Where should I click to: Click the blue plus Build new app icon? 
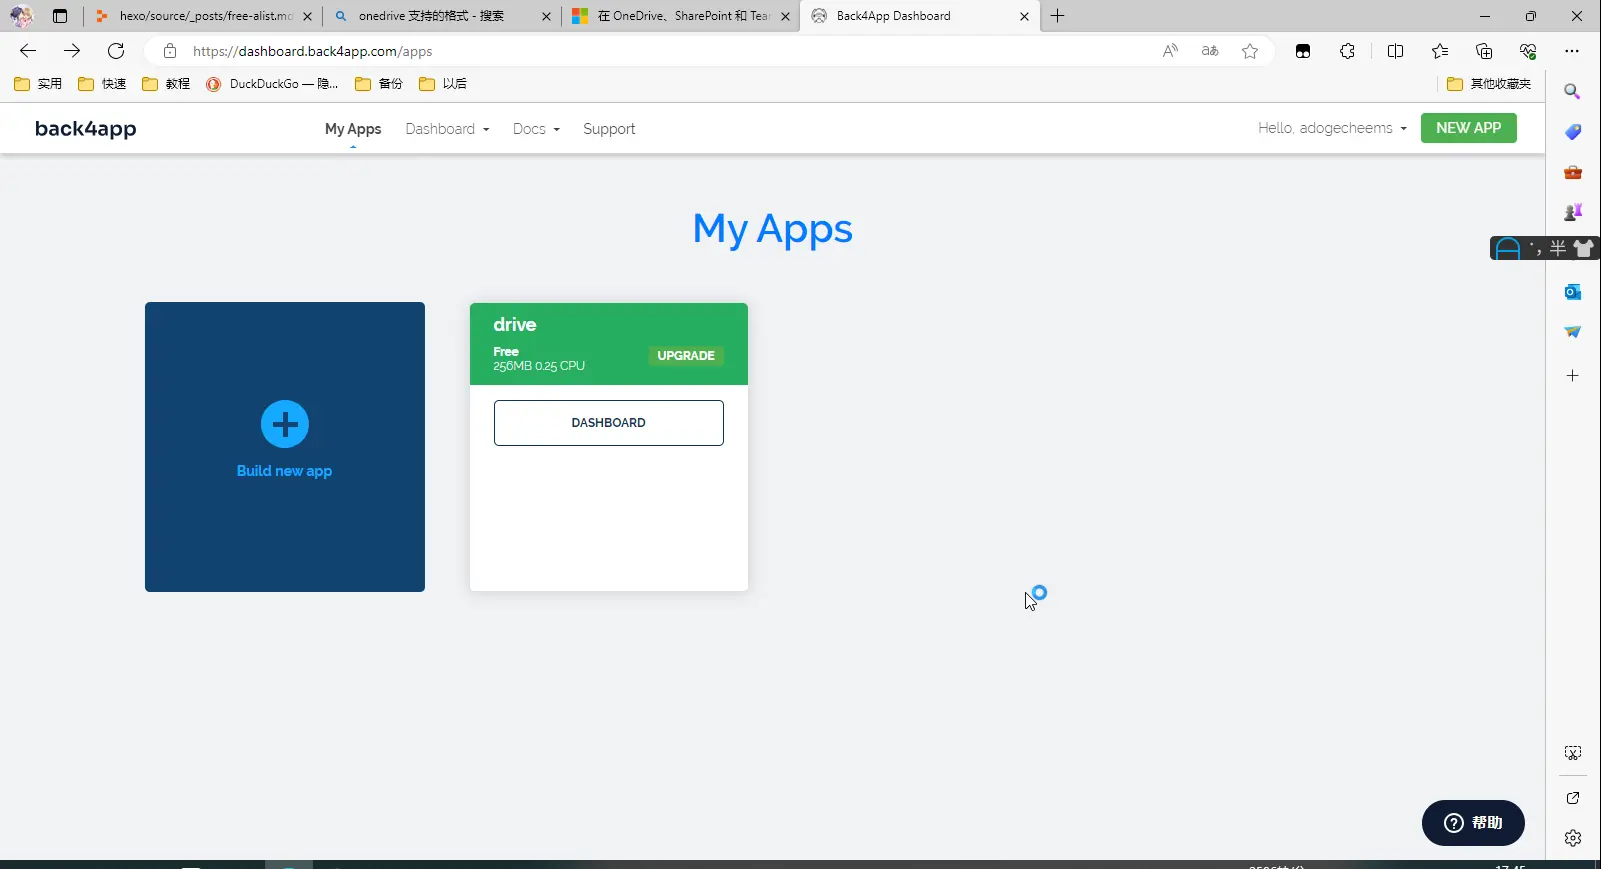point(285,424)
